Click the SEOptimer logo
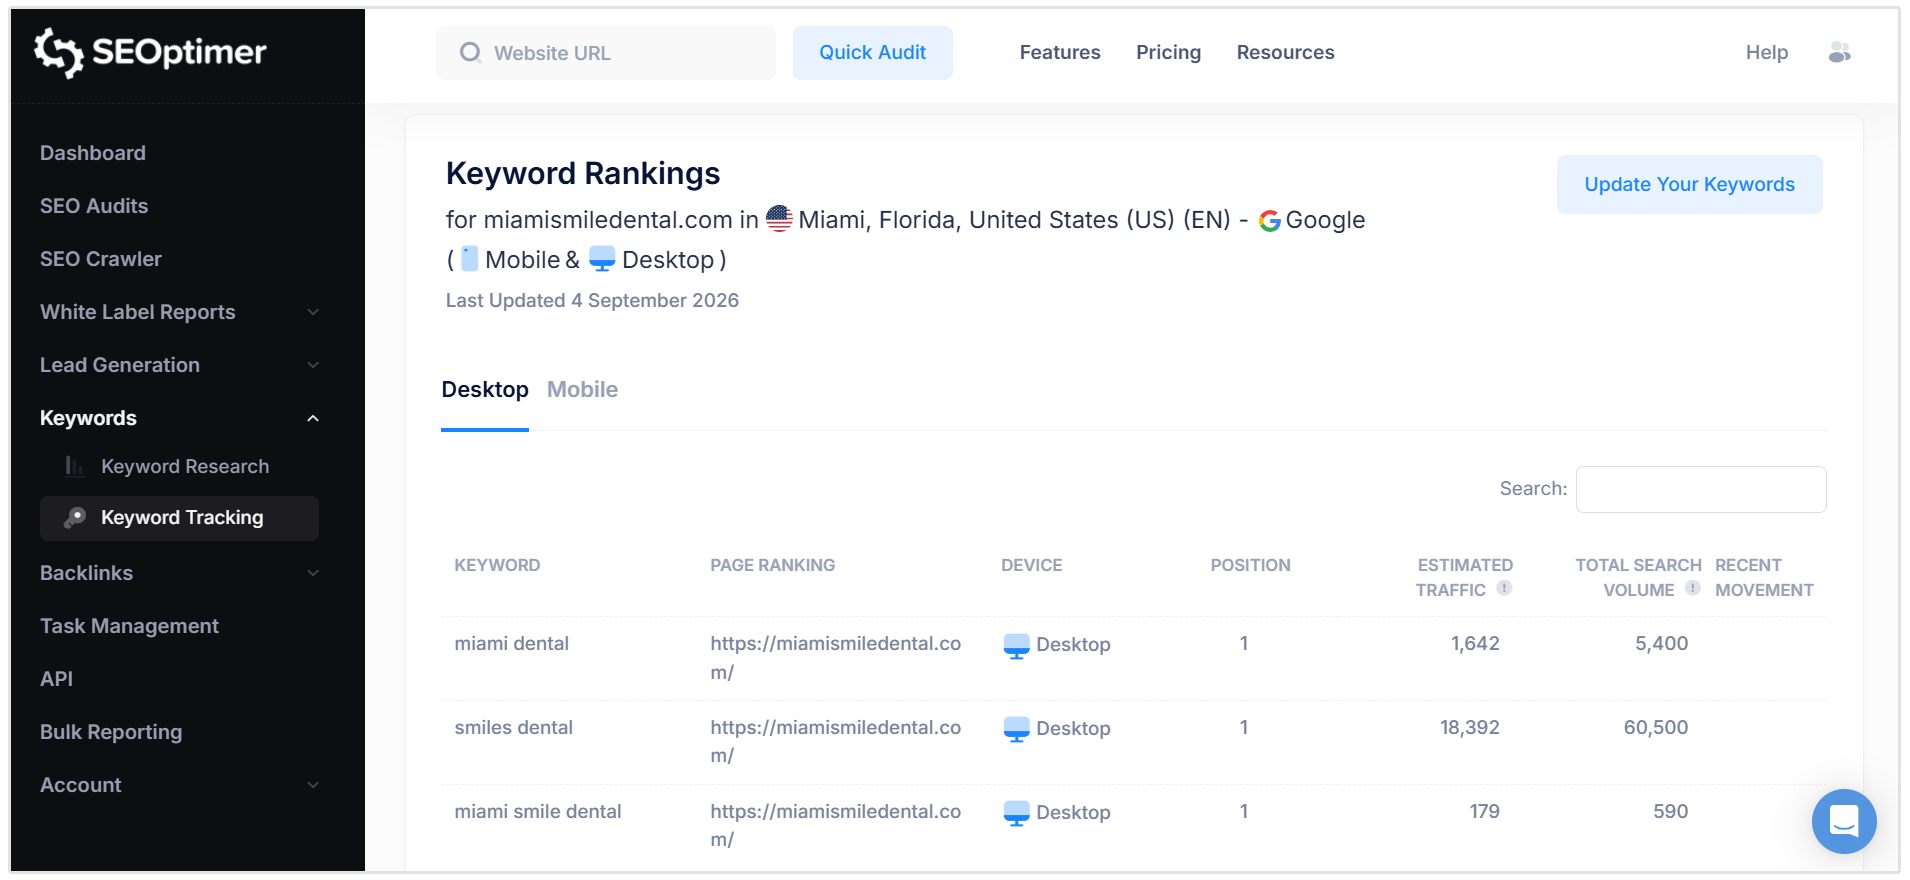The image size is (1910, 880). click(x=150, y=52)
